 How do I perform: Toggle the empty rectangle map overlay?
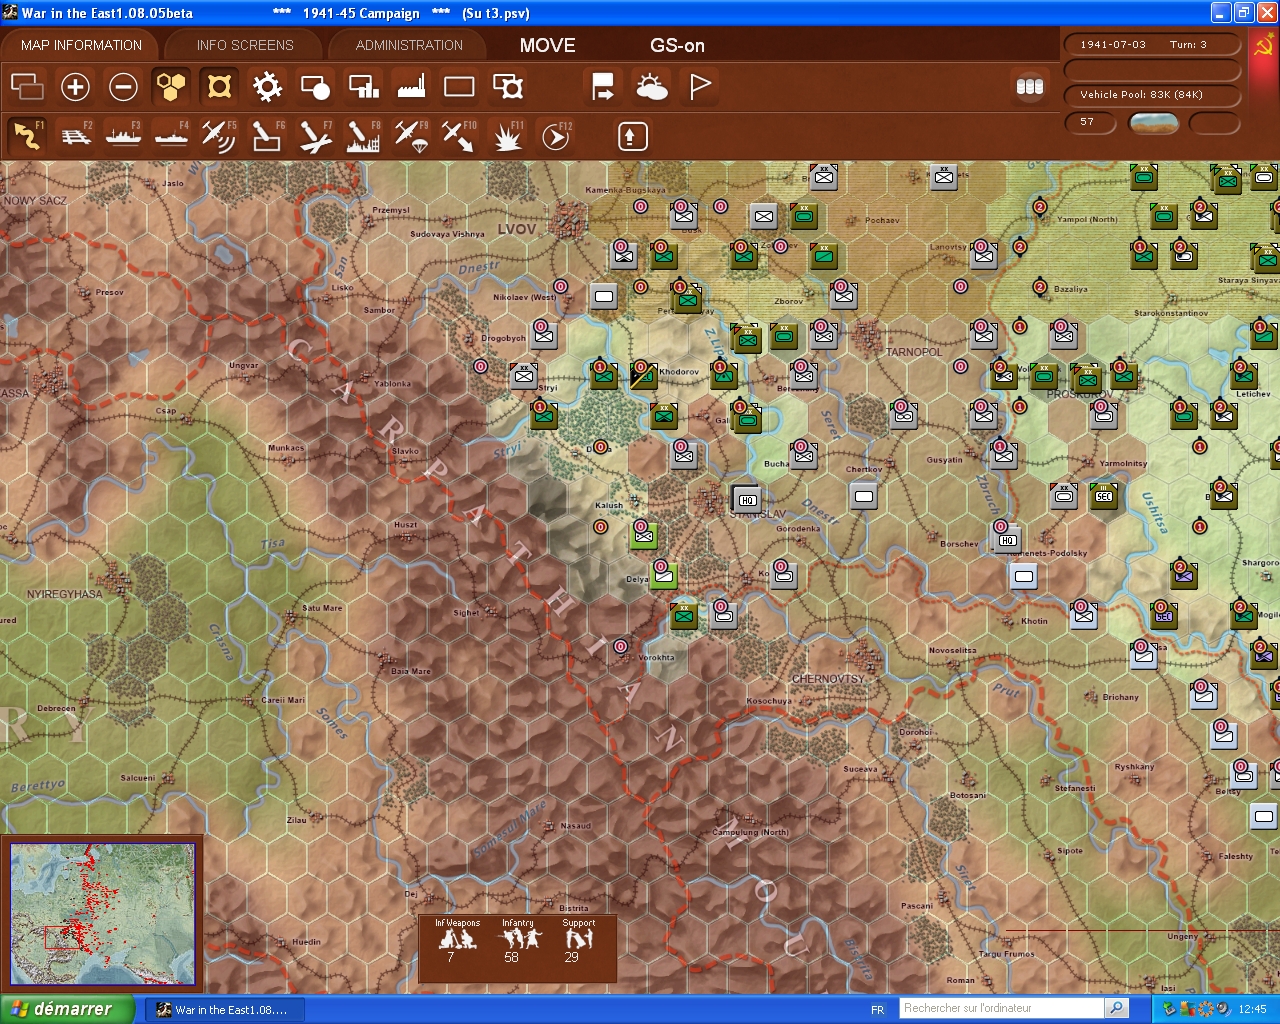point(459,87)
